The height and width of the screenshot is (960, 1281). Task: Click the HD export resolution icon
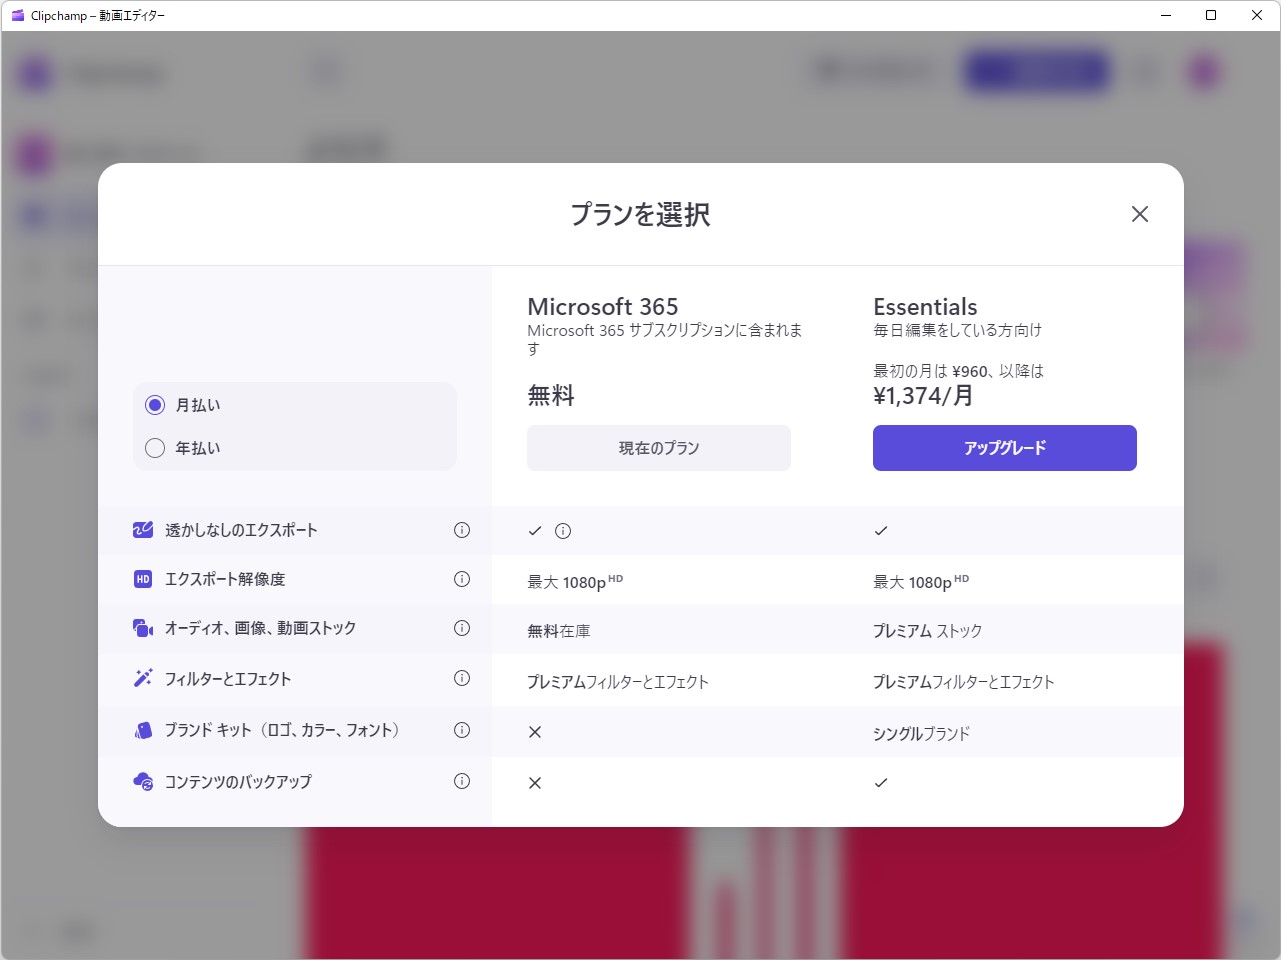141,579
